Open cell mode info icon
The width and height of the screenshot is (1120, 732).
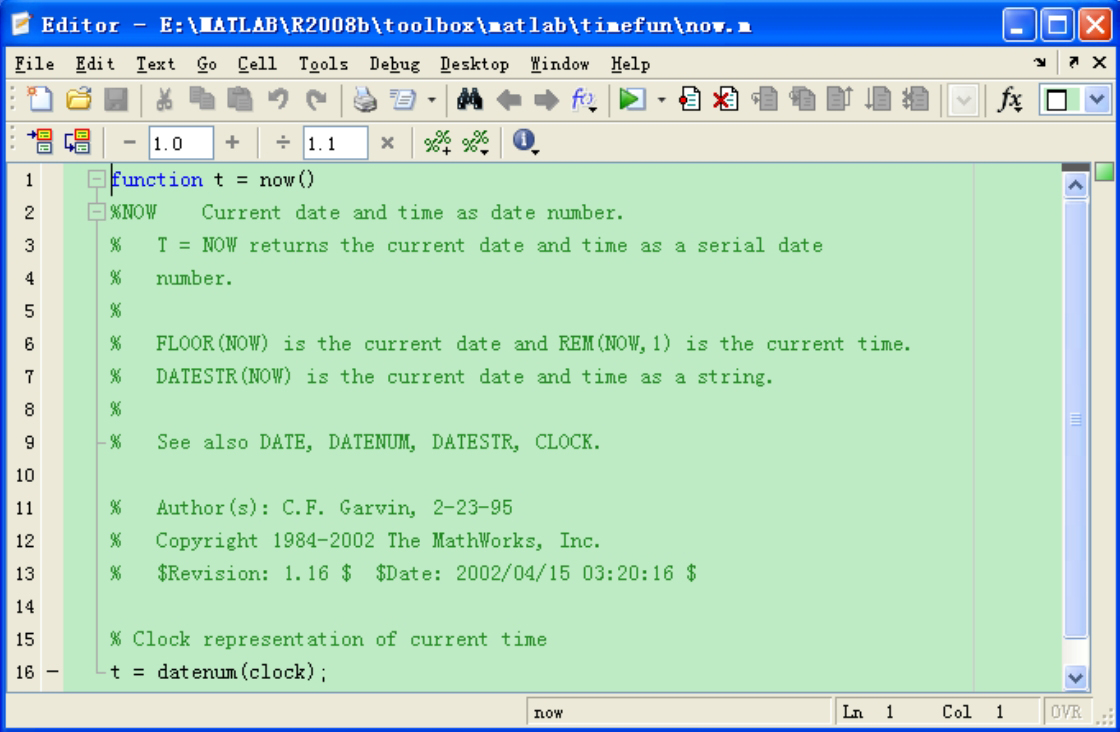(525, 141)
